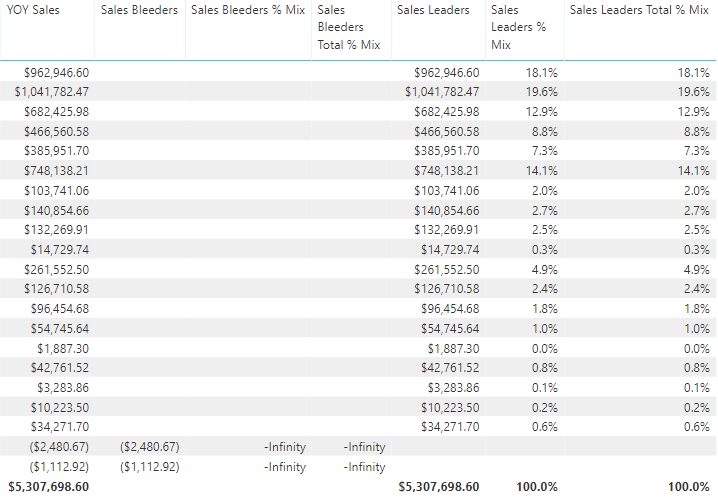718x499 pixels.
Task: Click YOY Sales value $42,761.52
Action: tap(60, 368)
